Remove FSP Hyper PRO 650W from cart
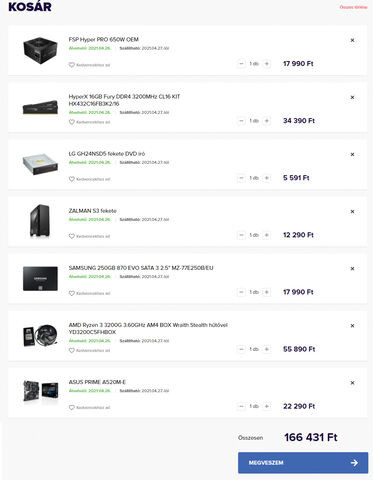This screenshot has width=373, height=480. click(352, 40)
